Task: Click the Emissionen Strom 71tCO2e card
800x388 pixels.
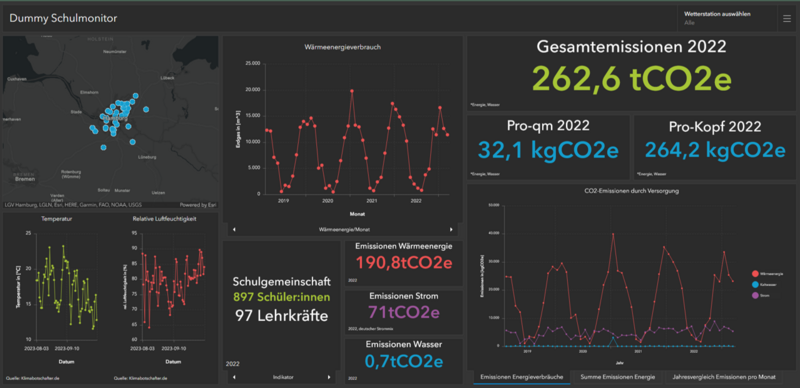Action: click(404, 312)
